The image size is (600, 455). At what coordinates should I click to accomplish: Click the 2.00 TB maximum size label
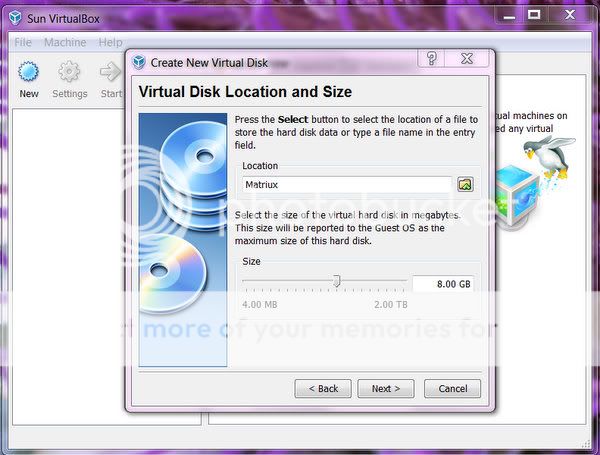[391, 305]
